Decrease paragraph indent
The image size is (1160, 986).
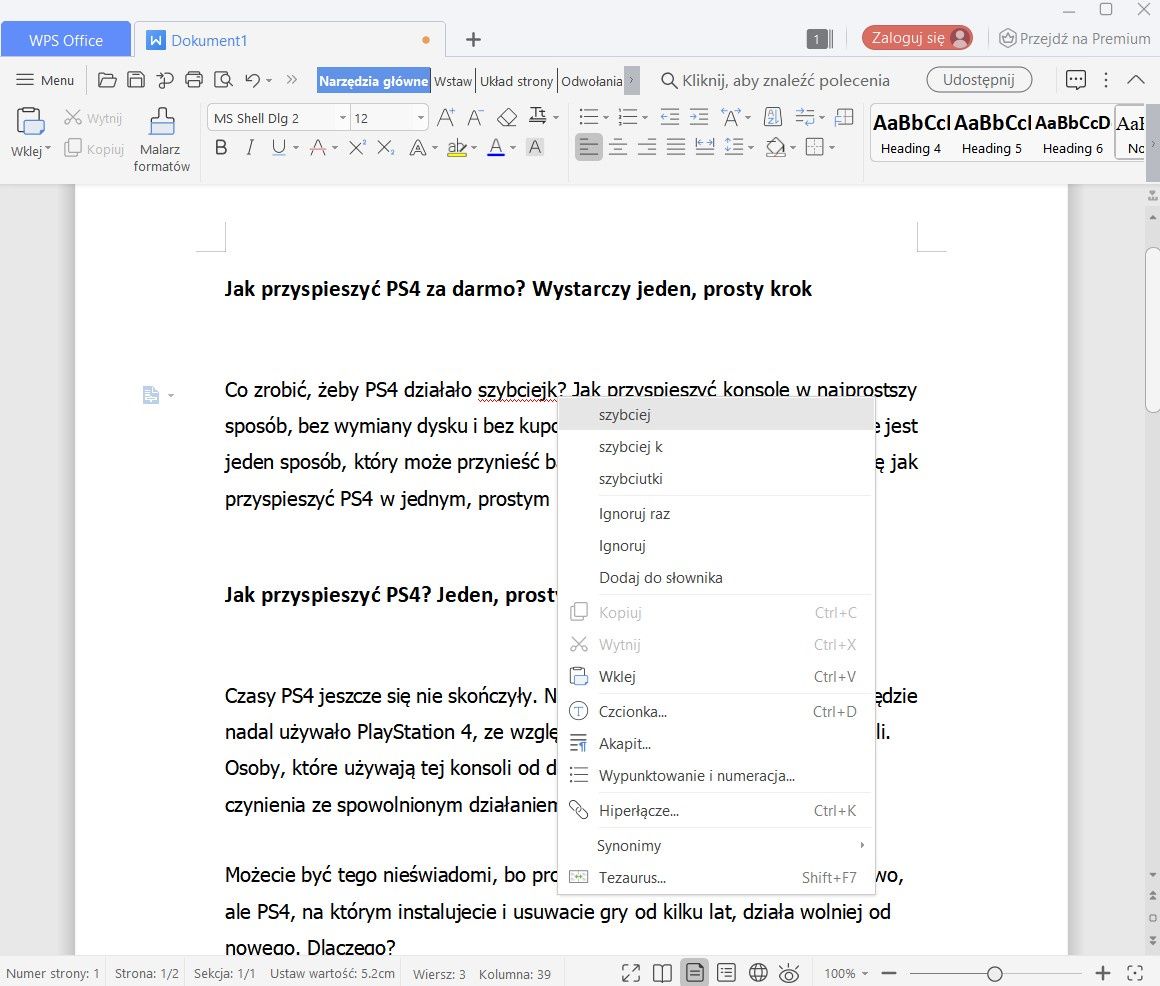pyautogui.click(x=670, y=117)
